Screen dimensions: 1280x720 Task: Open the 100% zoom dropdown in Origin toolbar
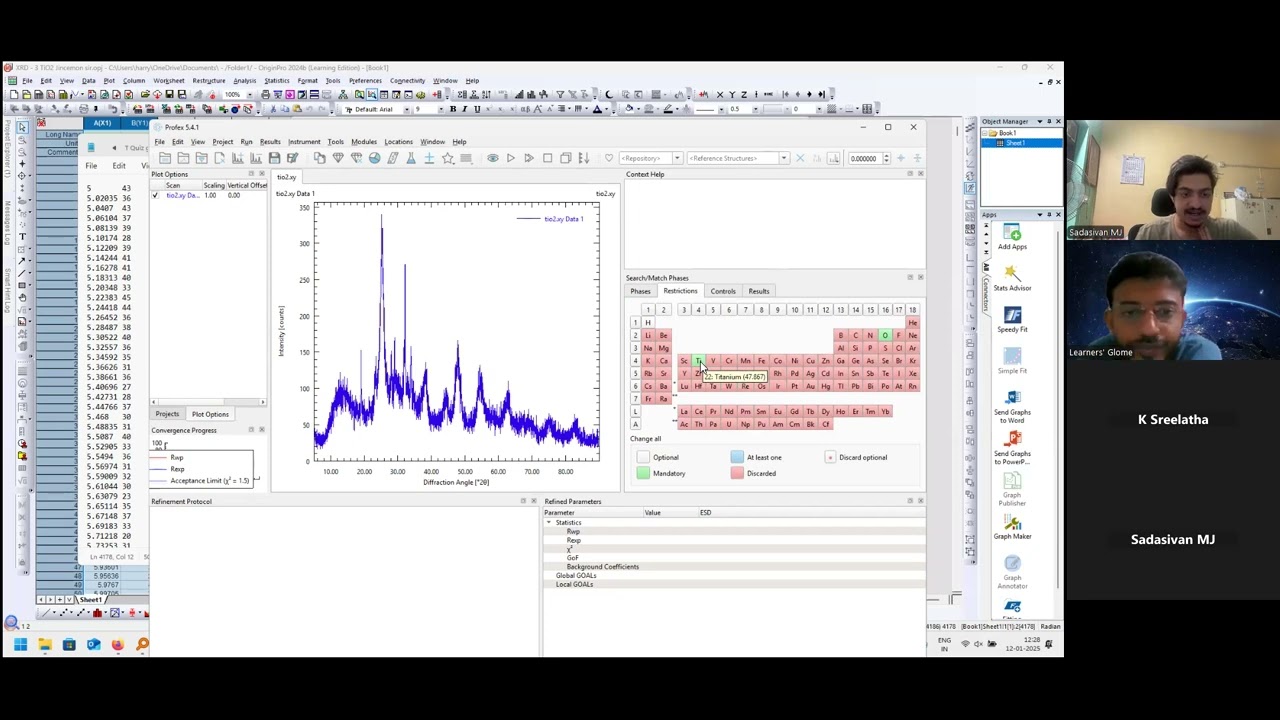tap(250, 94)
